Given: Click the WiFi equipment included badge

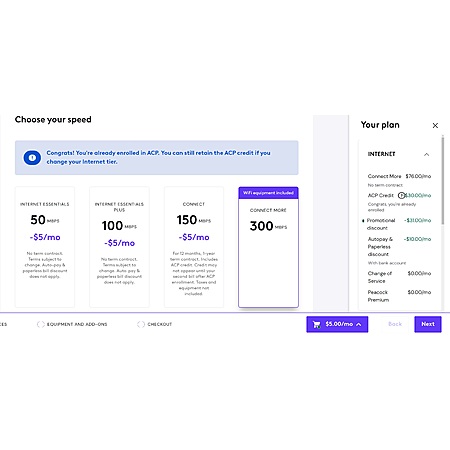Looking at the screenshot, I should click(x=268, y=193).
